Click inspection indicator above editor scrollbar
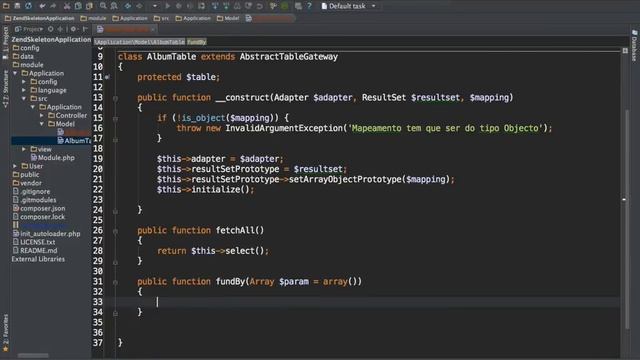 point(625,51)
